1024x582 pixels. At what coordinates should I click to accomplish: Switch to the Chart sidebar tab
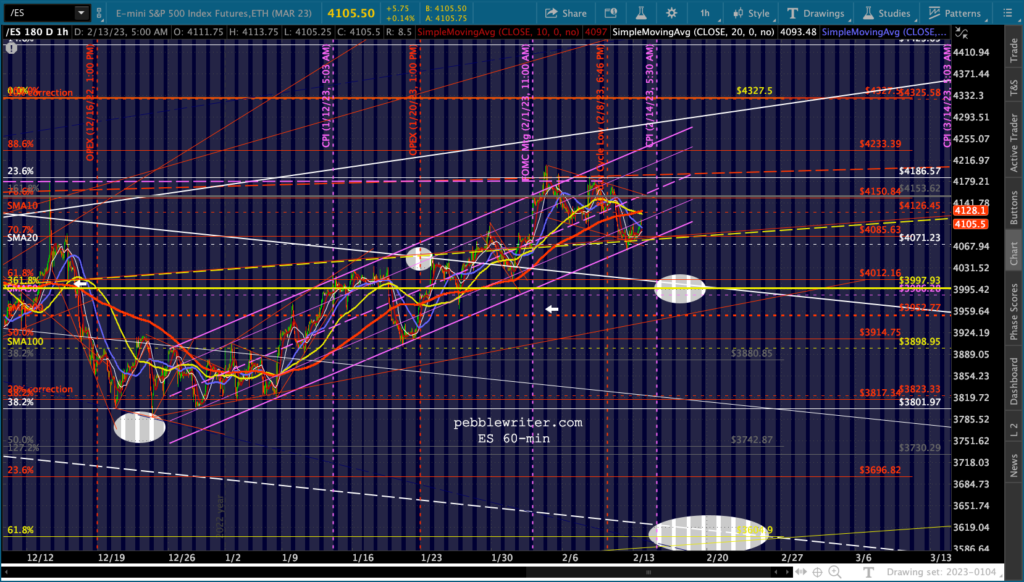(1014, 253)
